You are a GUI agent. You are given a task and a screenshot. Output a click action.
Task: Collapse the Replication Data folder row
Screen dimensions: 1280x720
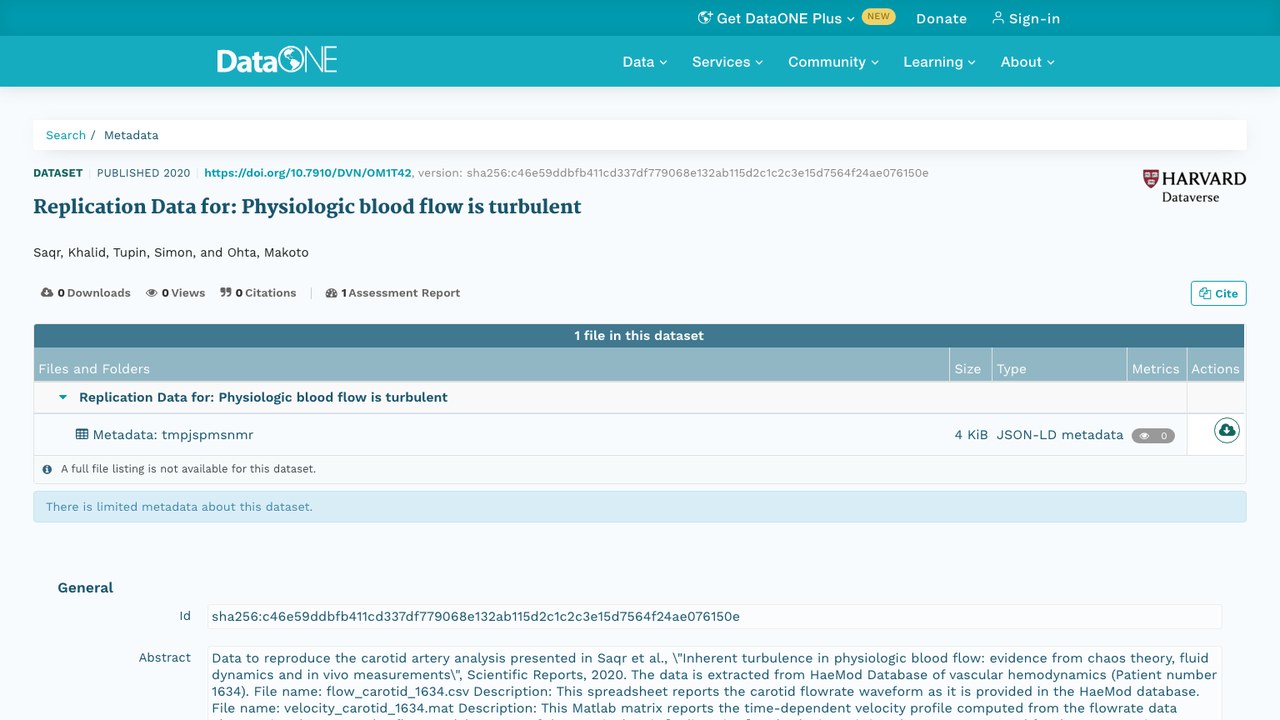(x=63, y=397)
